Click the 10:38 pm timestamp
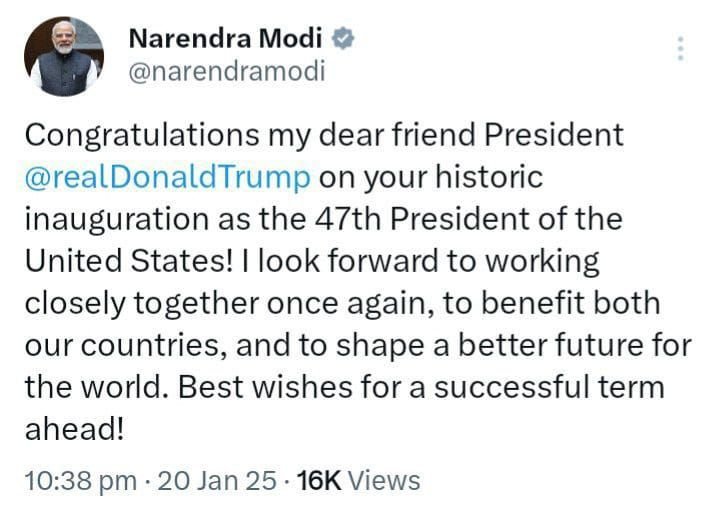The width and height of the screenshot is (720, 517). [x=79, y=480]
